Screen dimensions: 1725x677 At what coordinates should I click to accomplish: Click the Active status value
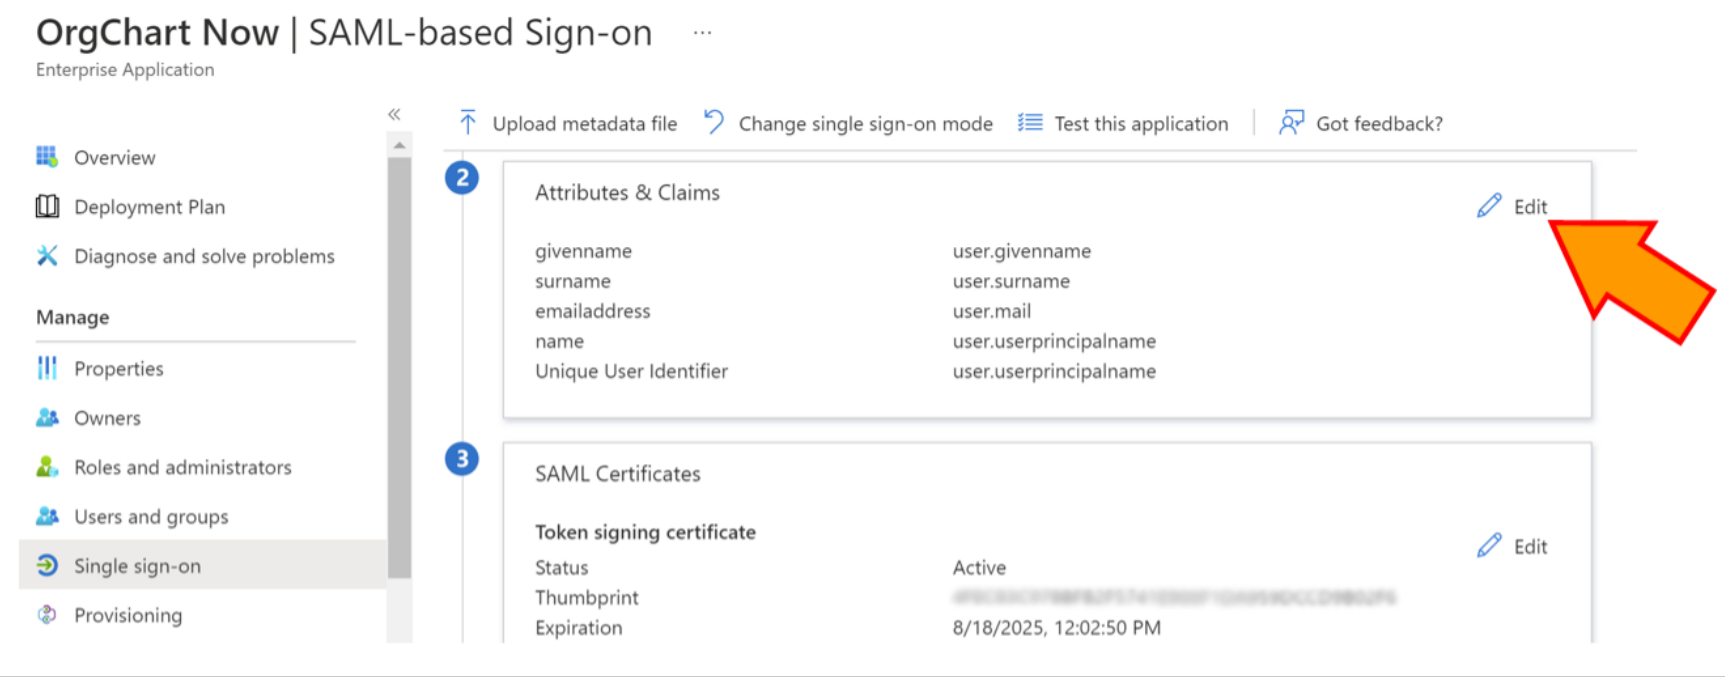[x=979, y=567]
